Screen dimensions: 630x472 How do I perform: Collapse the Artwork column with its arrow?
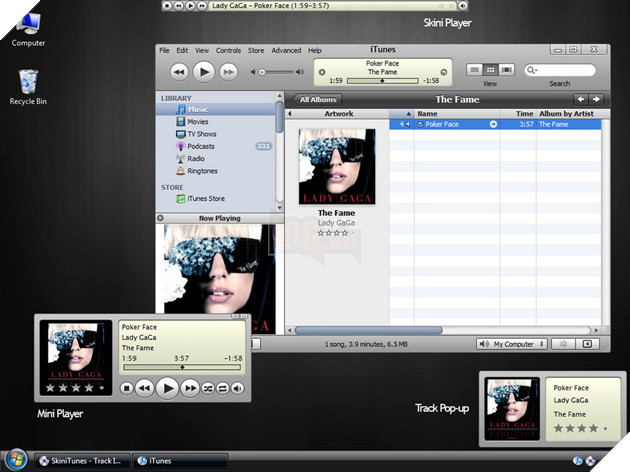pos(290,114)
